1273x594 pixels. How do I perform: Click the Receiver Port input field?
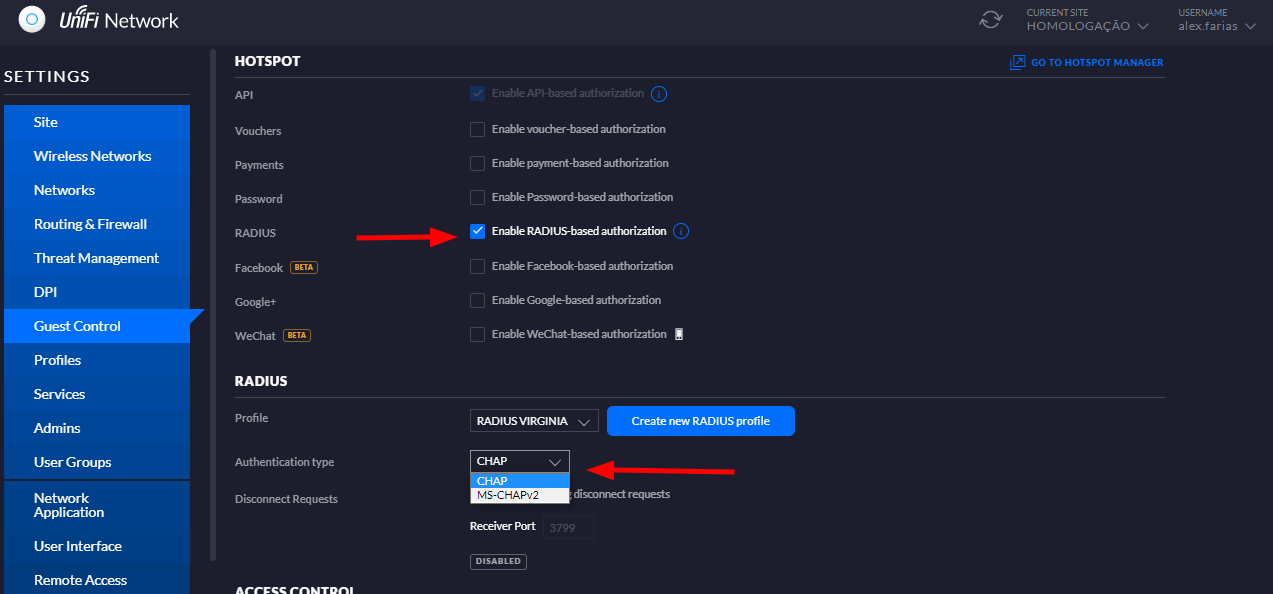(x=568, y=527)
